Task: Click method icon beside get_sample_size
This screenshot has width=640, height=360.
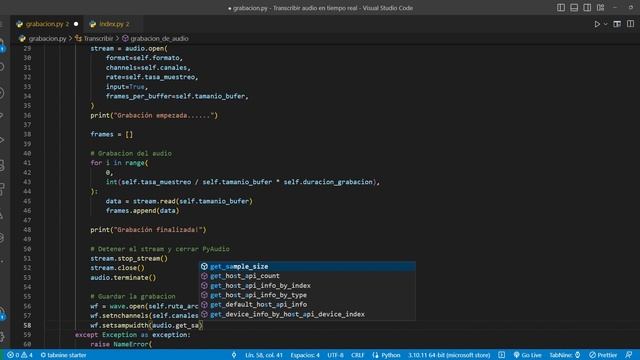Action: [x=204, y=267]
